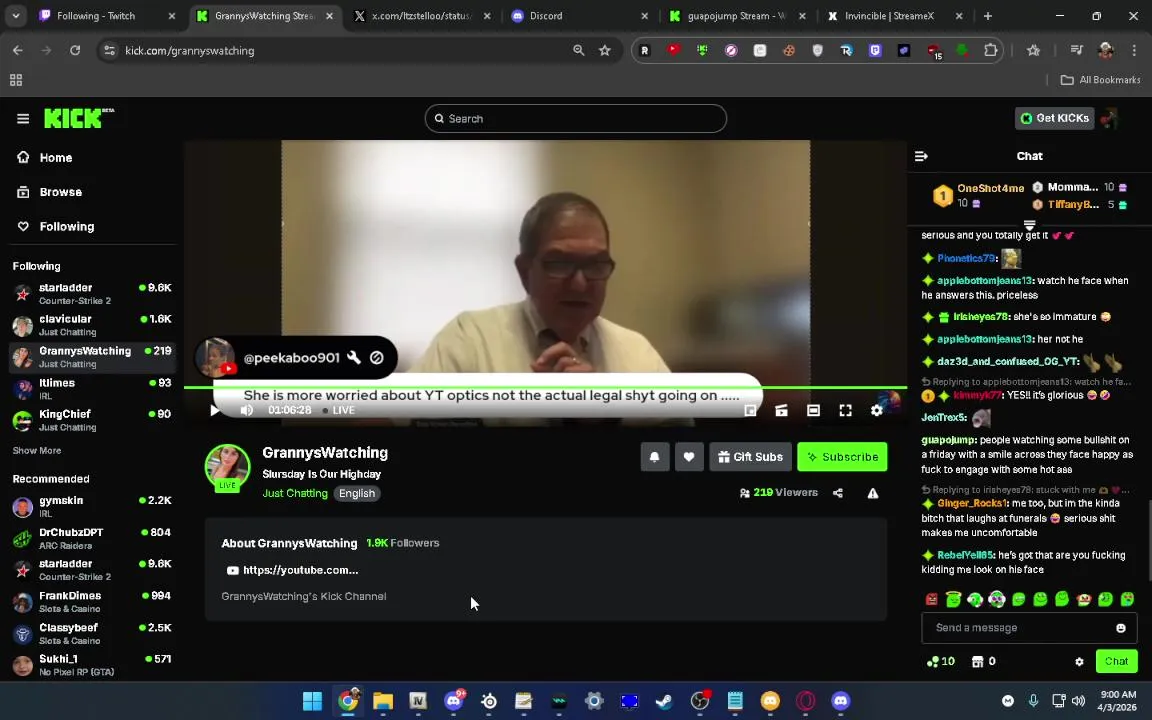Toggle notification bell for GrannysWatching
Viewport: 1152px width, 720px height.
(x=655, y=456)
